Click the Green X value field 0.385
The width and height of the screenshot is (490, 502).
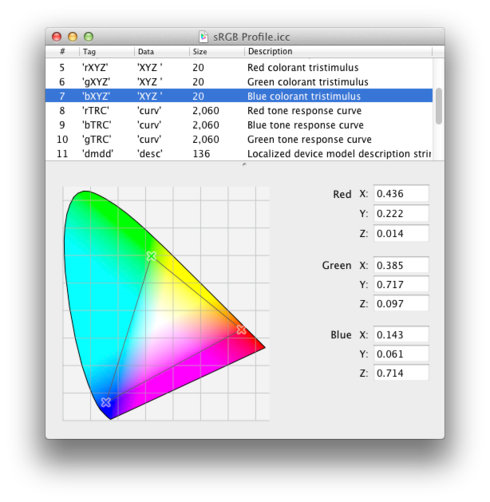tap(401, 265)
